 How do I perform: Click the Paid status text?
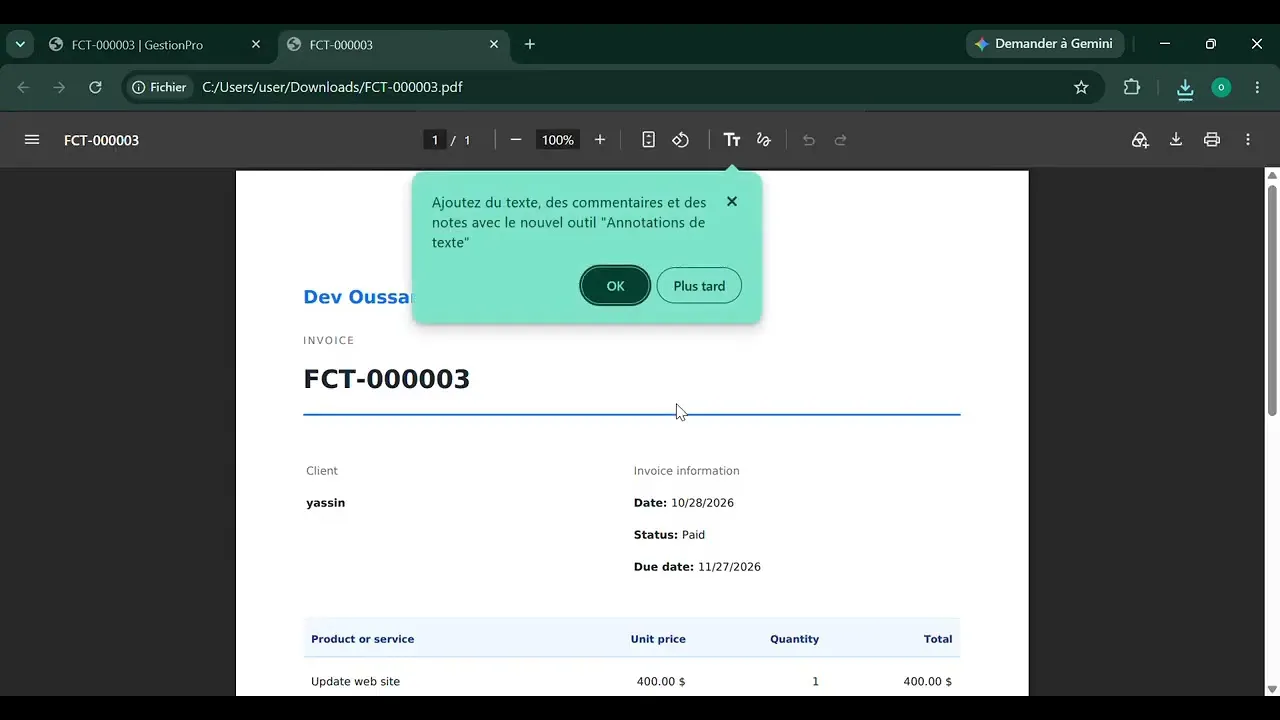click(x=693, y=535)
